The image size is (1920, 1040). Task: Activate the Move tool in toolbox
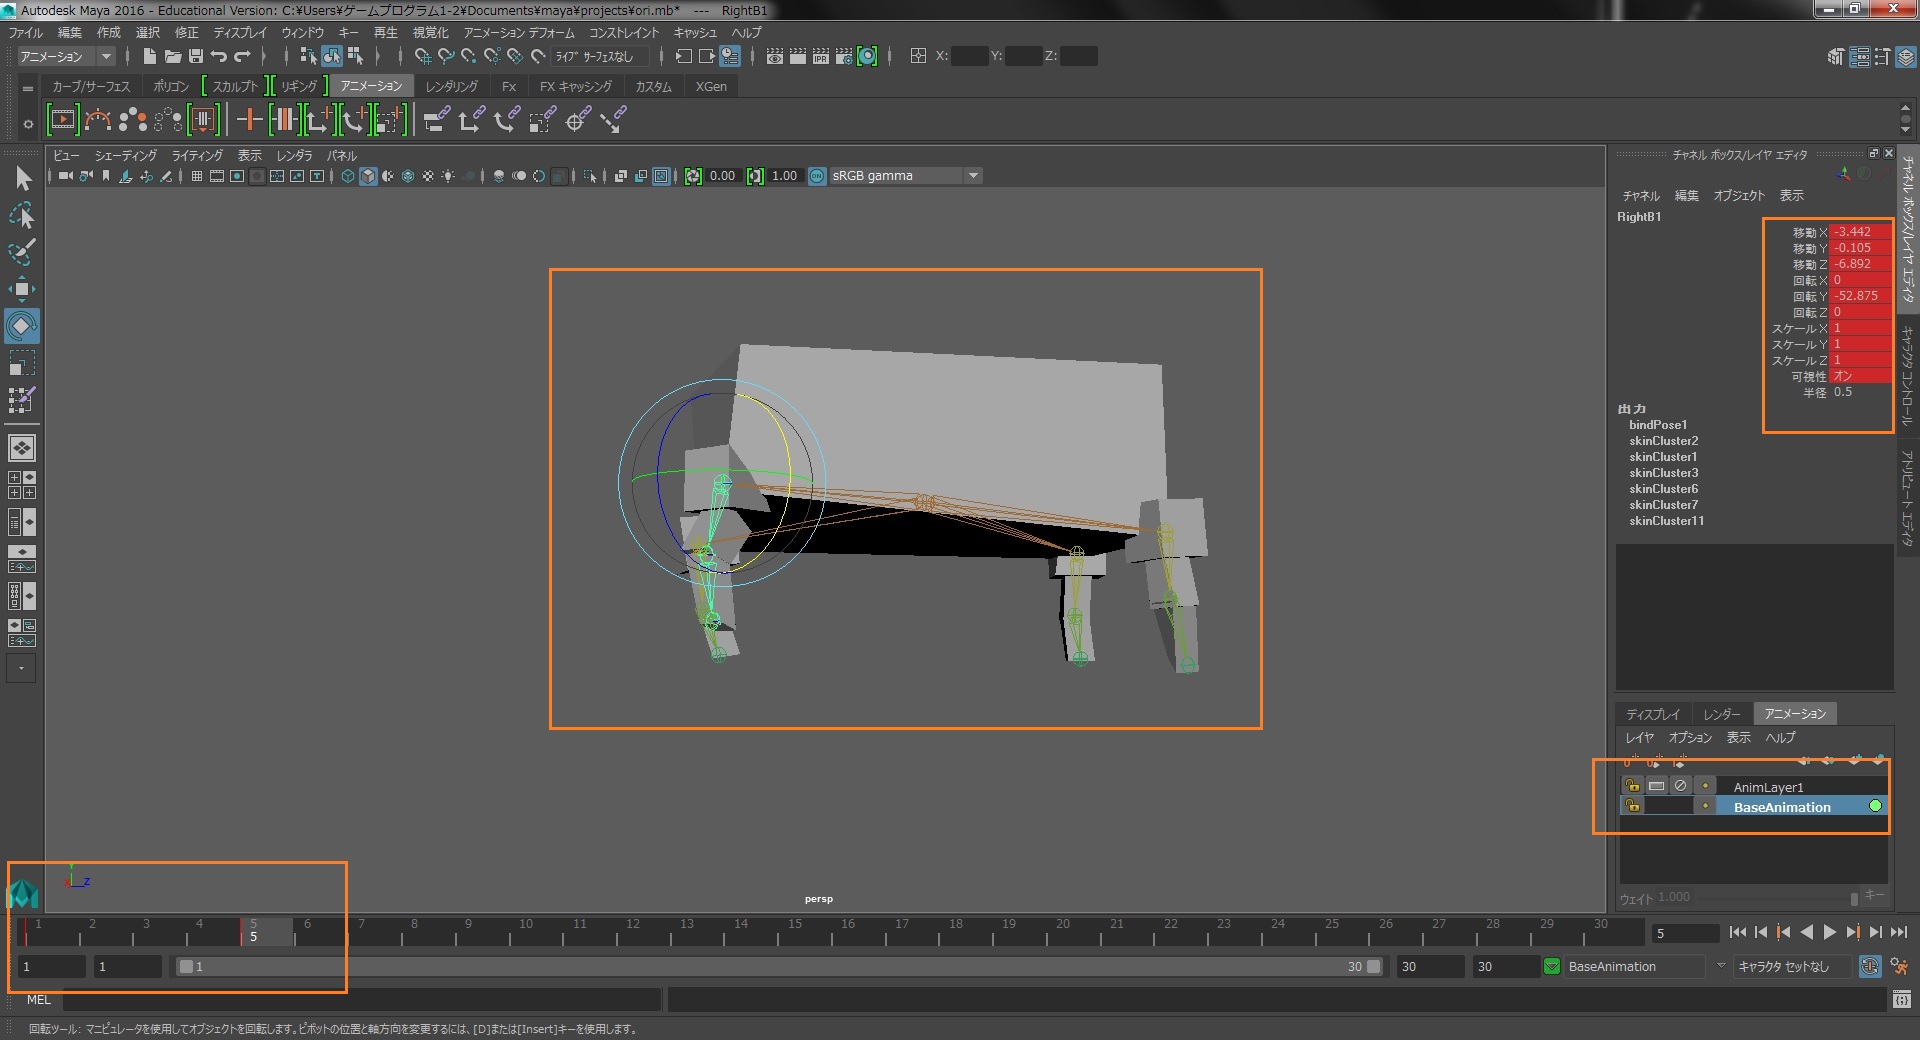[22, 290]
